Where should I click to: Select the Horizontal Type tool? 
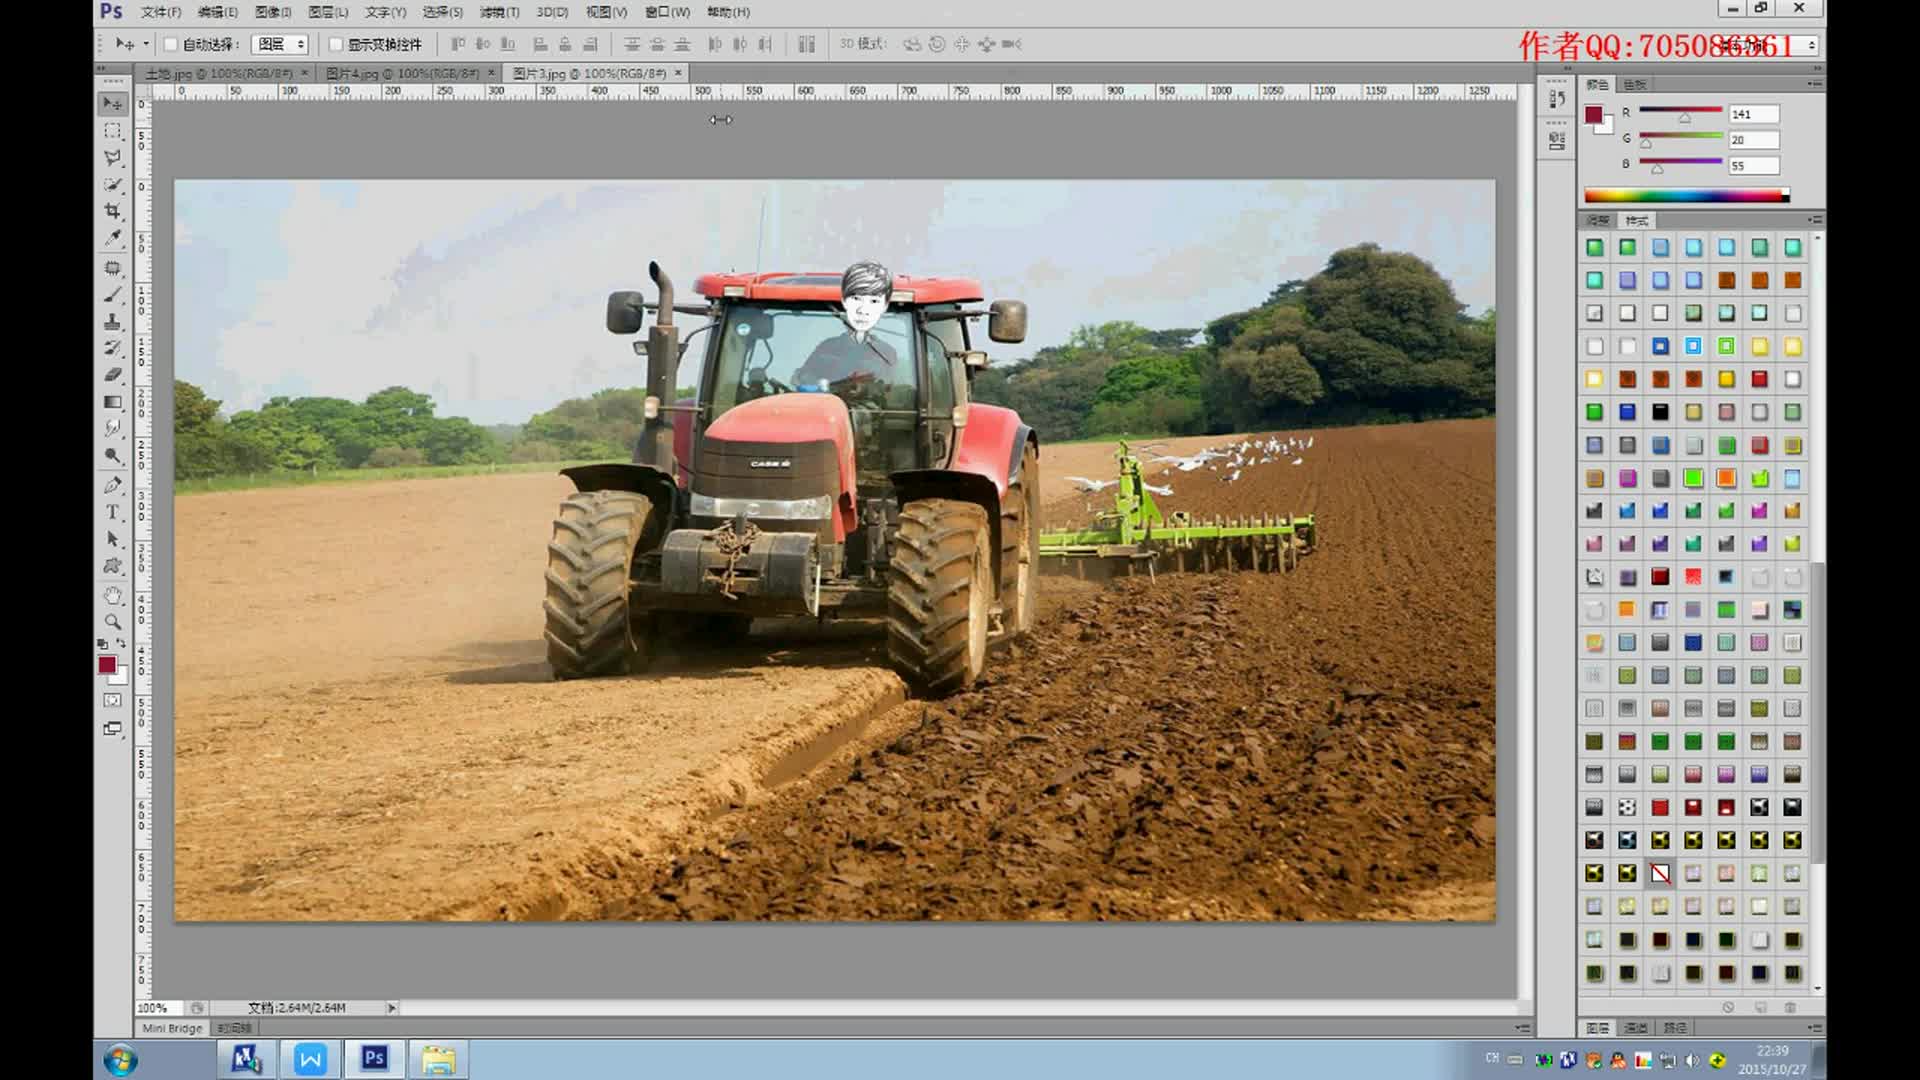[112, 512]
